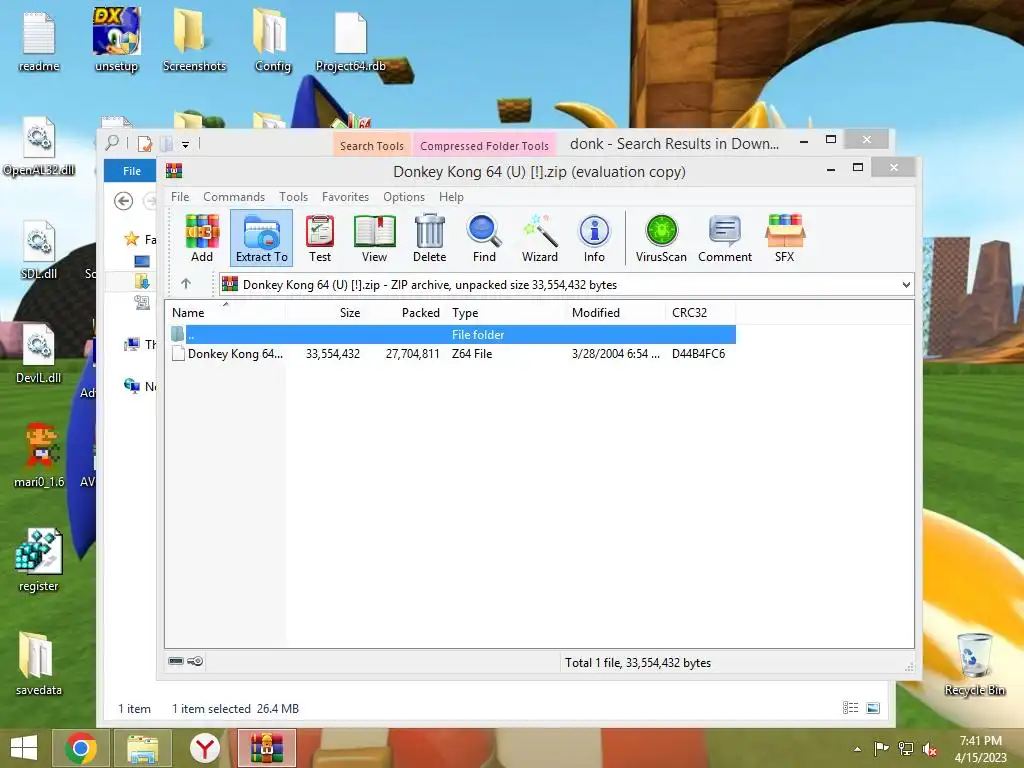Select the mari0_1.6 desktop icon
The height and width of the screenshot is (768, 1024).
pyautogui.click(x=39, y=456)
